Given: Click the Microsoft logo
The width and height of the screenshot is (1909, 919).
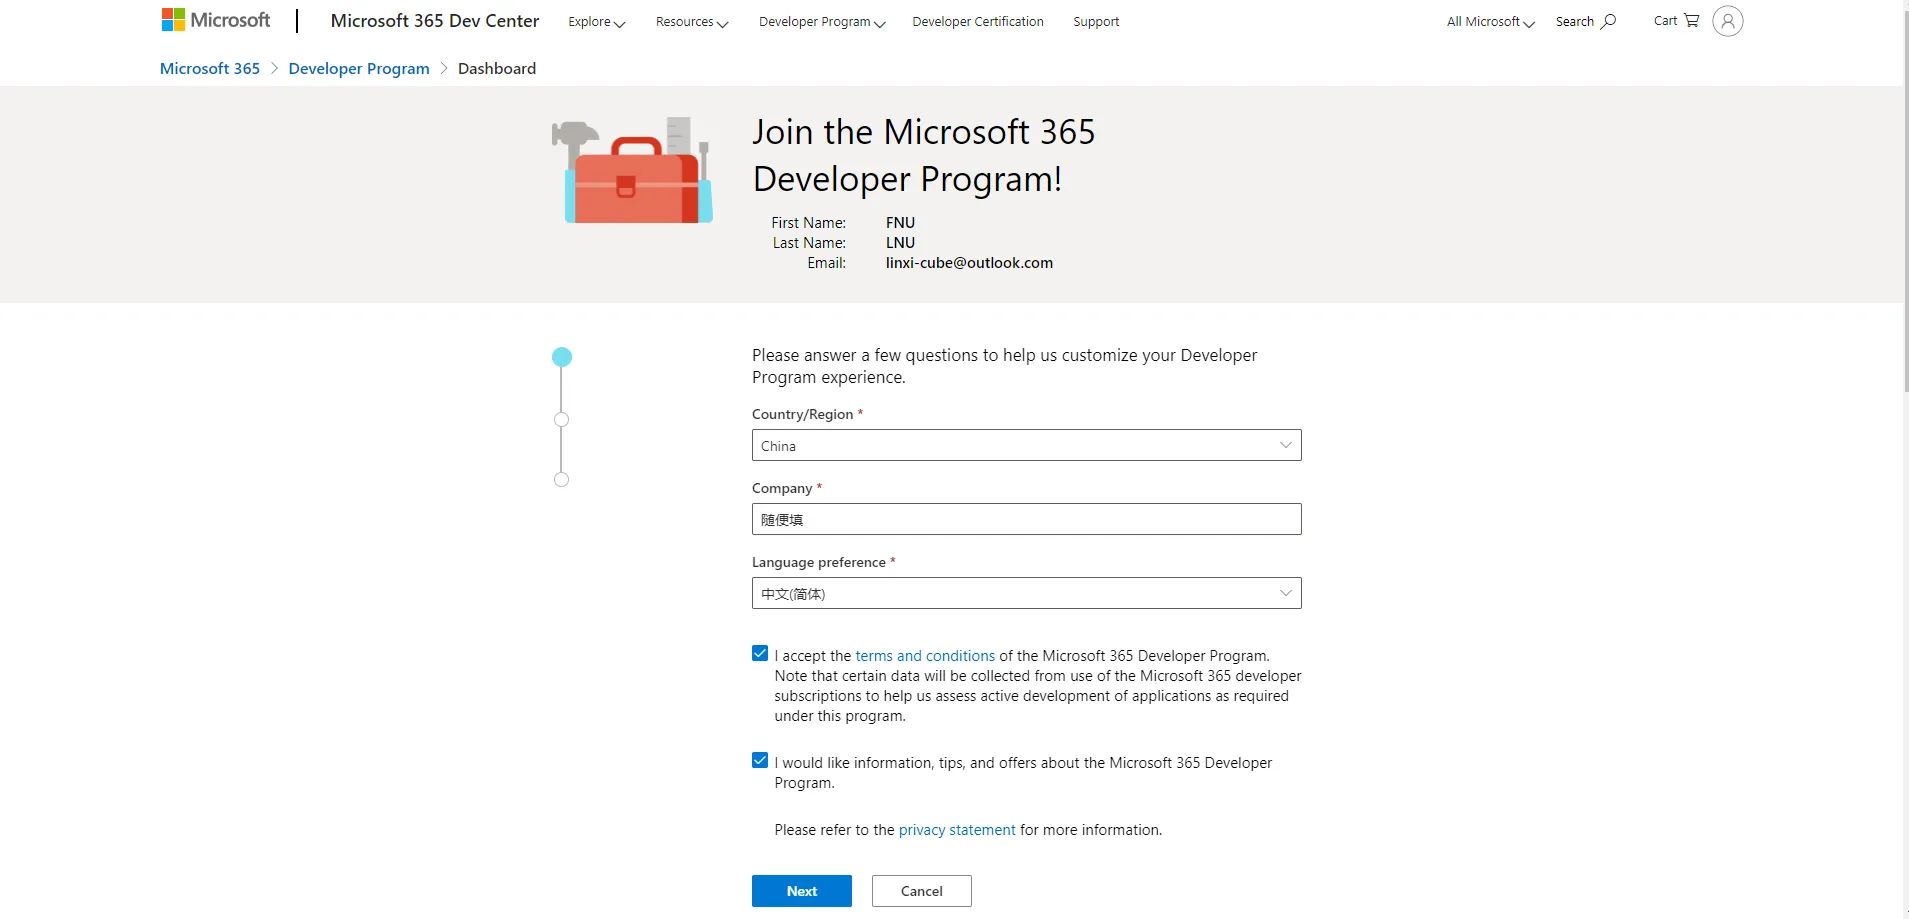Looking at the screenshot, I should 216,20.
